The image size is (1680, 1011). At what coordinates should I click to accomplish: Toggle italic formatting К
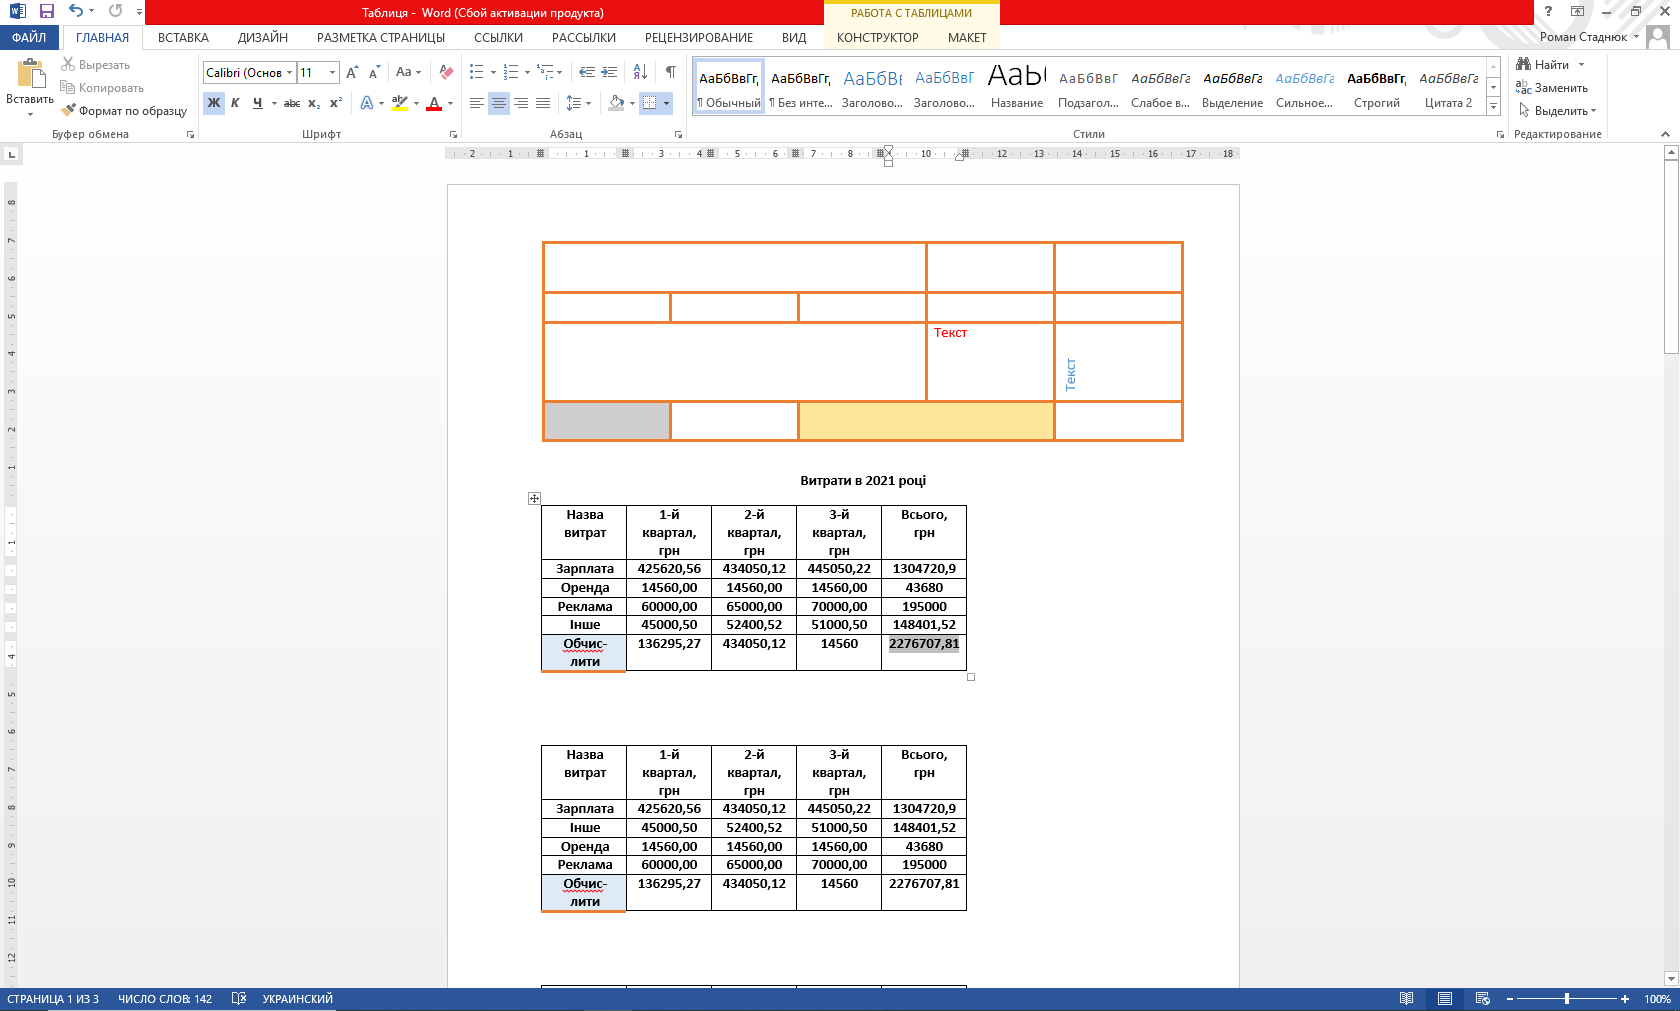coord(235,103)
